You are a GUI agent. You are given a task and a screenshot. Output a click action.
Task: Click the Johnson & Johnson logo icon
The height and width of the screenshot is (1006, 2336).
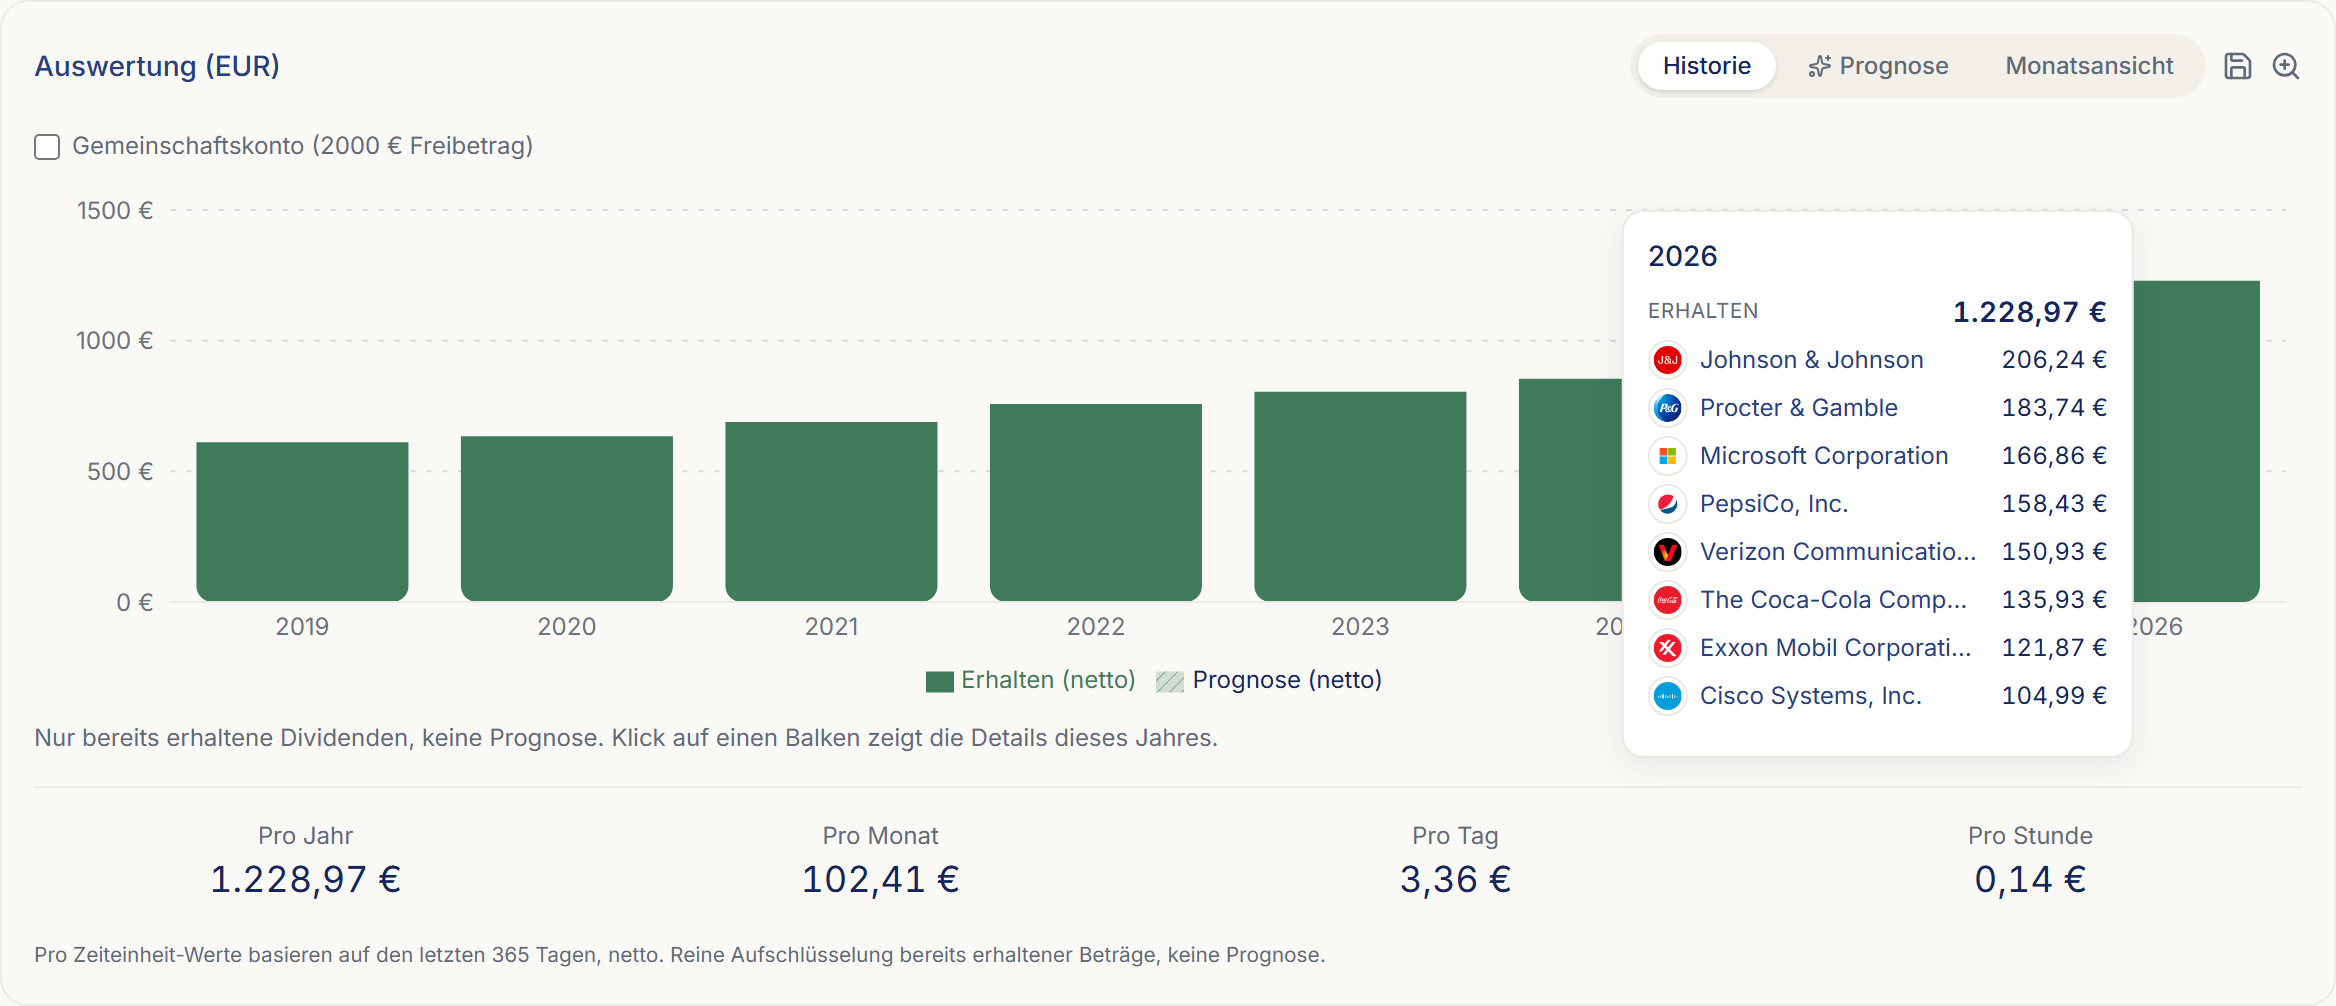point(1667,360)
